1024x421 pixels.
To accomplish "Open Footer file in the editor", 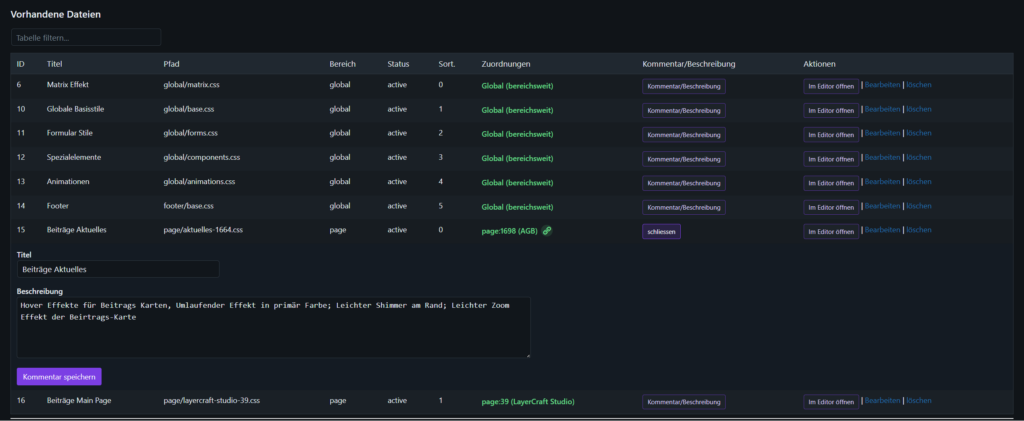I will [x=831, y=207].
